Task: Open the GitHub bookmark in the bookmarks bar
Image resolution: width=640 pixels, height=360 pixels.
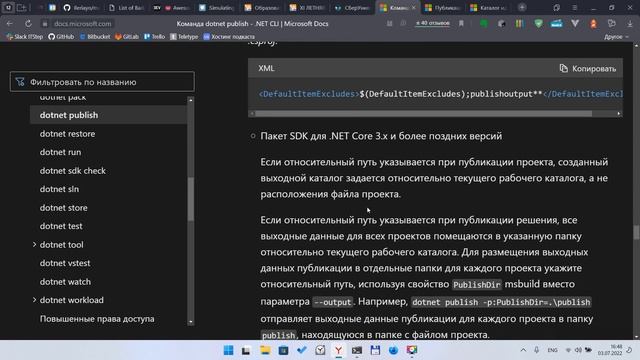Action: click(x=61, y=37)
